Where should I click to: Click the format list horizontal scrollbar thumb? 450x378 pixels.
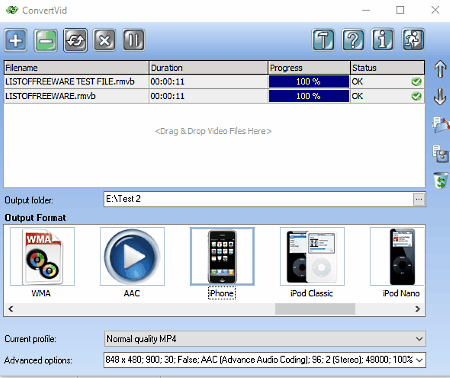(x=315, y=309)
